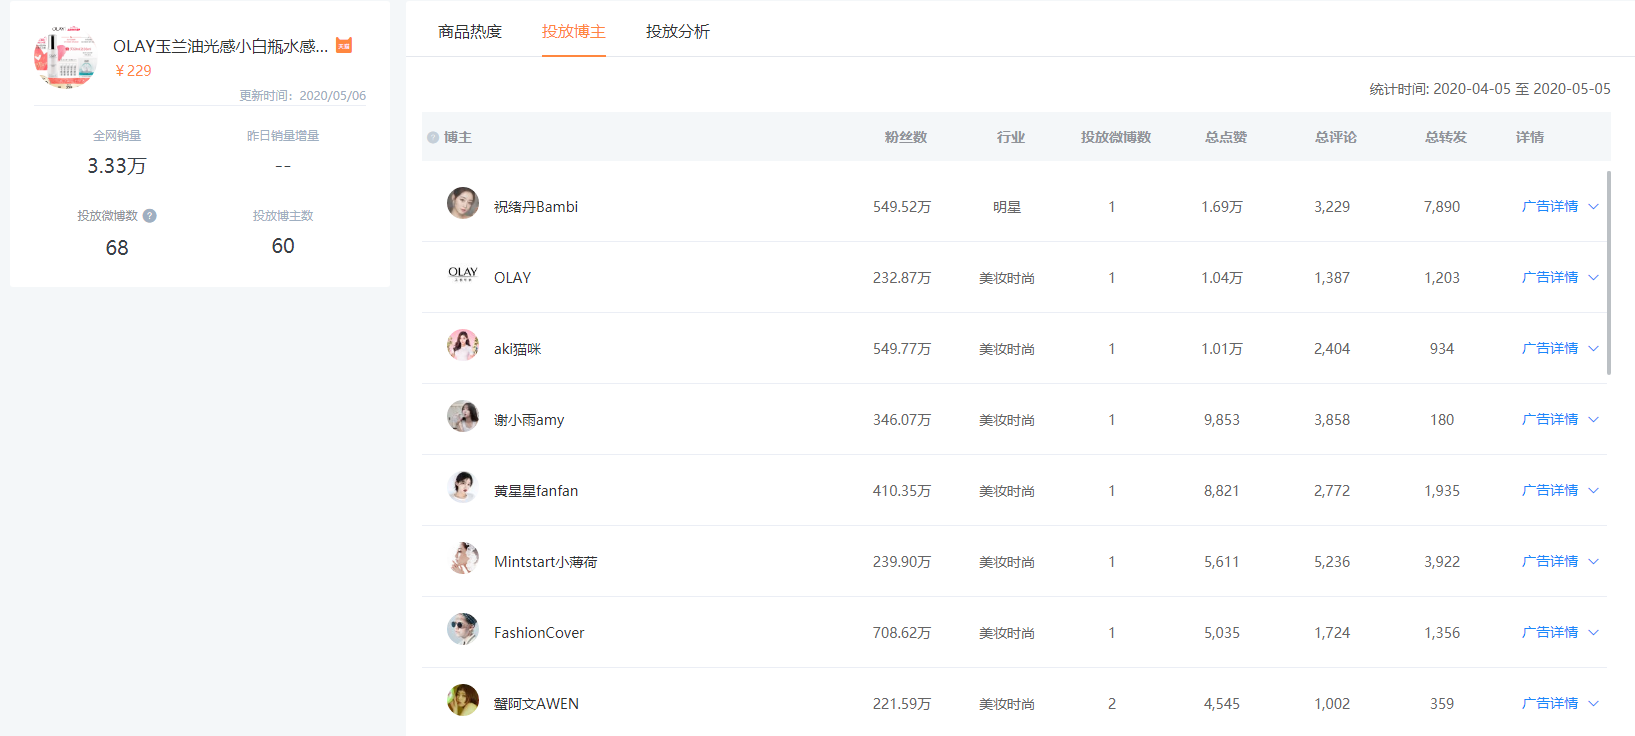Click the 粉丝数 column header
This screenshot has height=736, width=1635.
pos(906,138)
